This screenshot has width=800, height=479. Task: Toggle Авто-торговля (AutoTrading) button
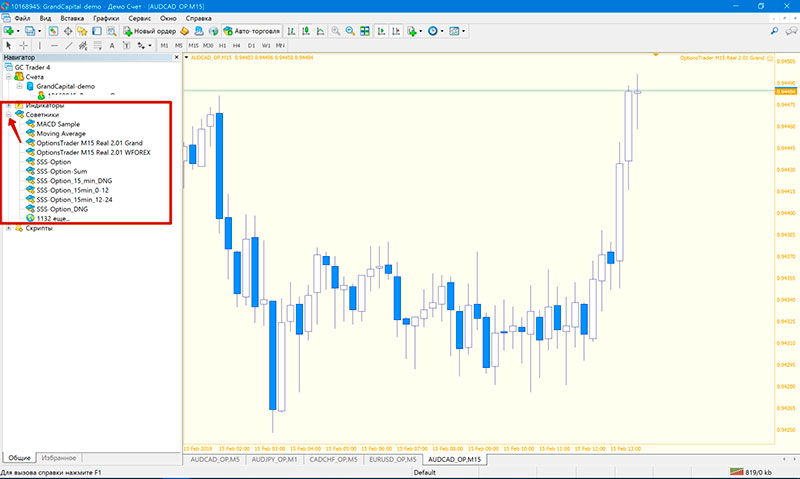[x=251, y=32]
